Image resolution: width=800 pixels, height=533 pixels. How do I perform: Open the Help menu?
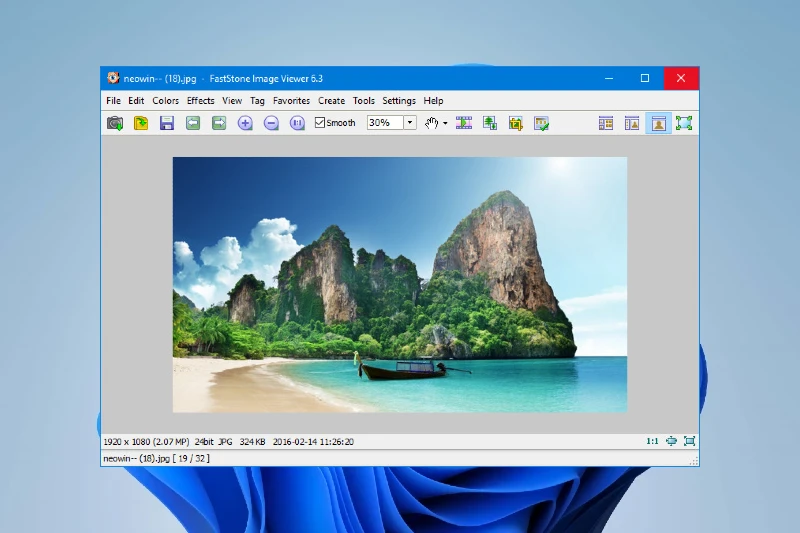click(x=433, y=100)
